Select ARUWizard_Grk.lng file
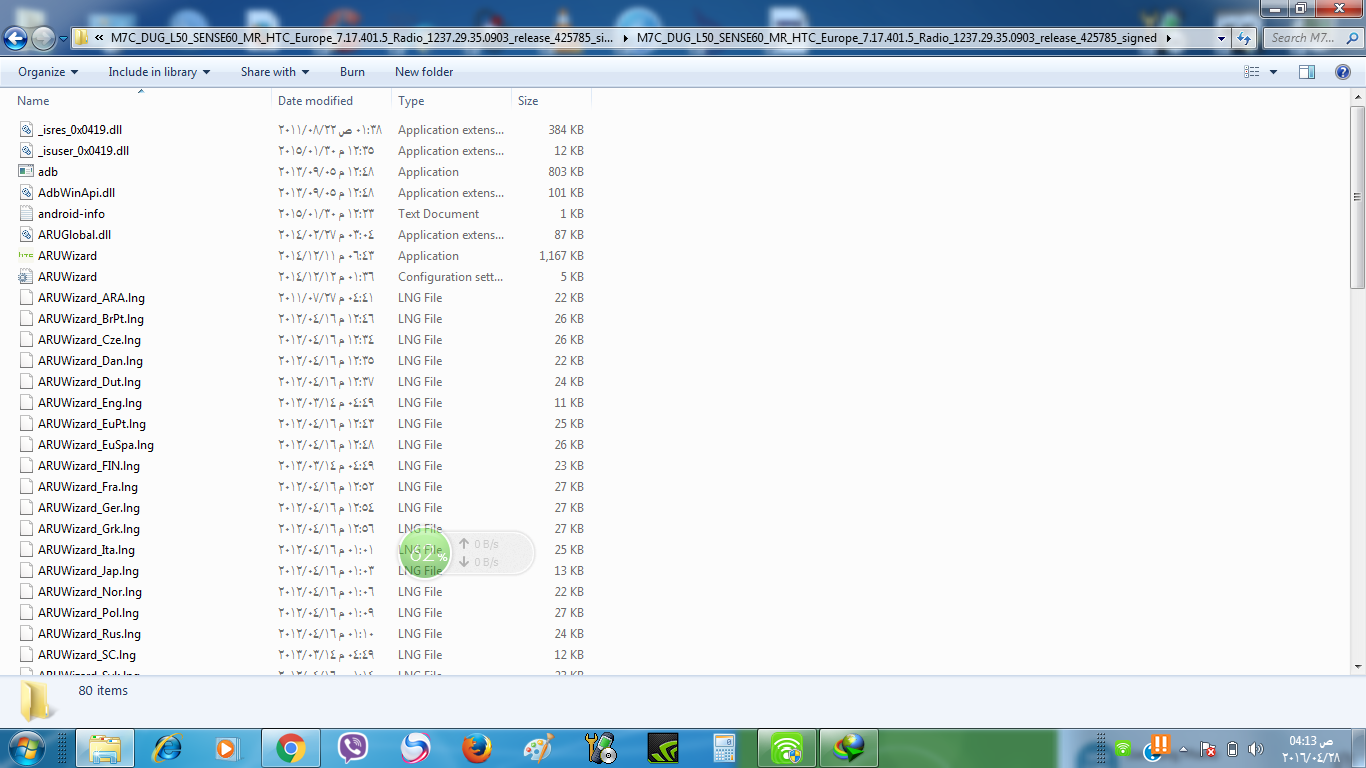 click(x=89, y=529)
